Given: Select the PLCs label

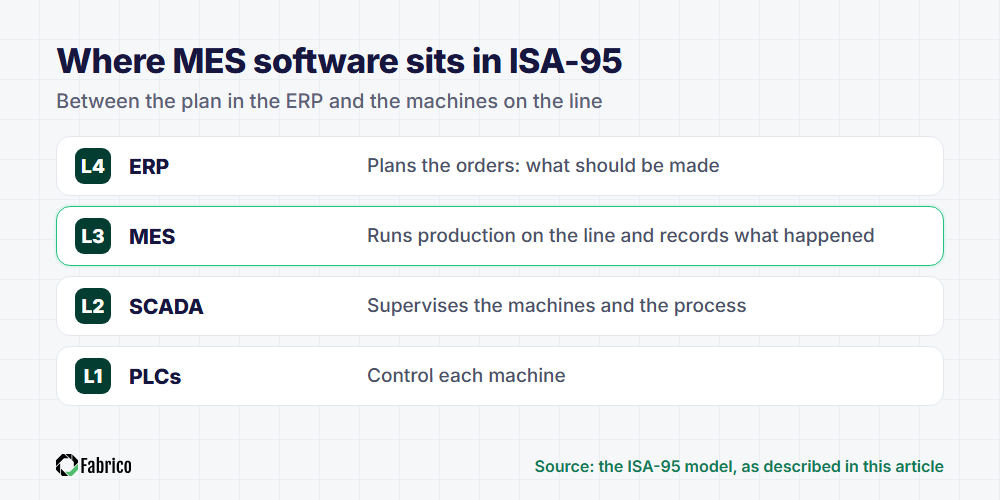Looking at the screenshot, I should click(x=155, y=377).
